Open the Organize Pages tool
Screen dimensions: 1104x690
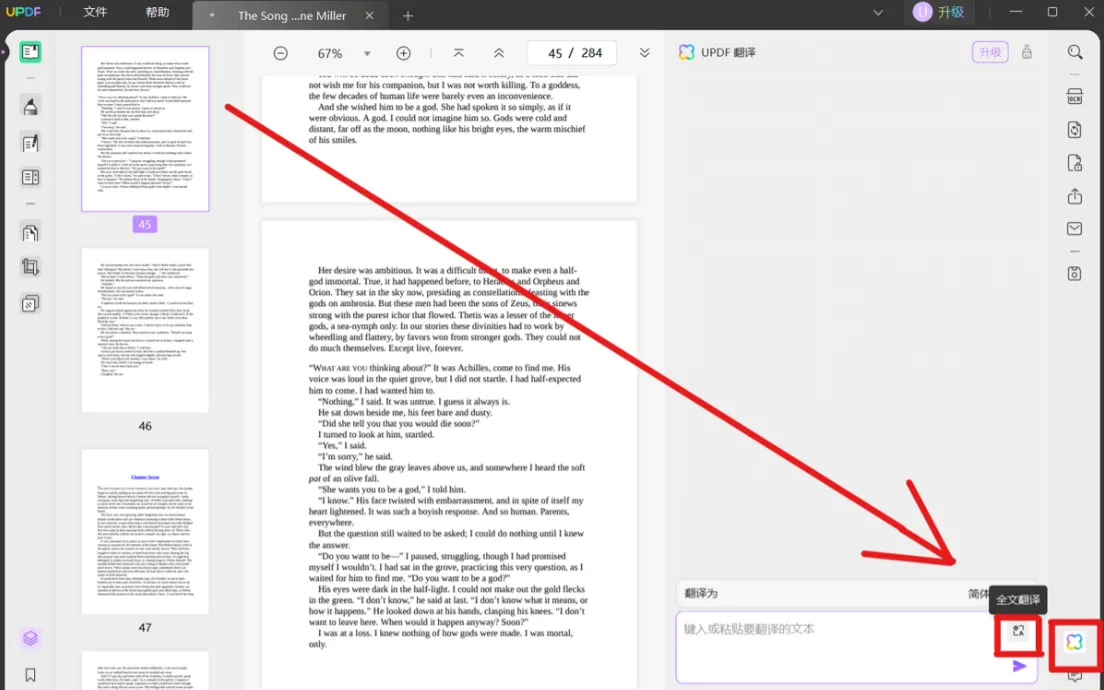tap(30, 233)
